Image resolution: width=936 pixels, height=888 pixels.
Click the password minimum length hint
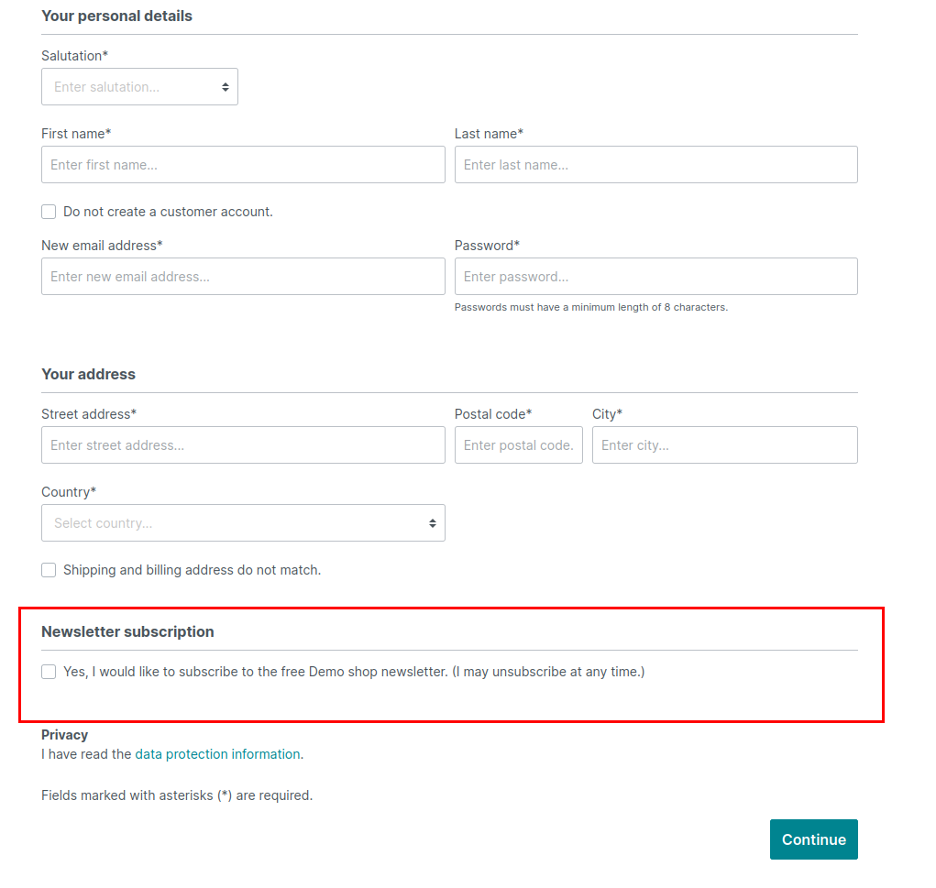pos(591,308)
